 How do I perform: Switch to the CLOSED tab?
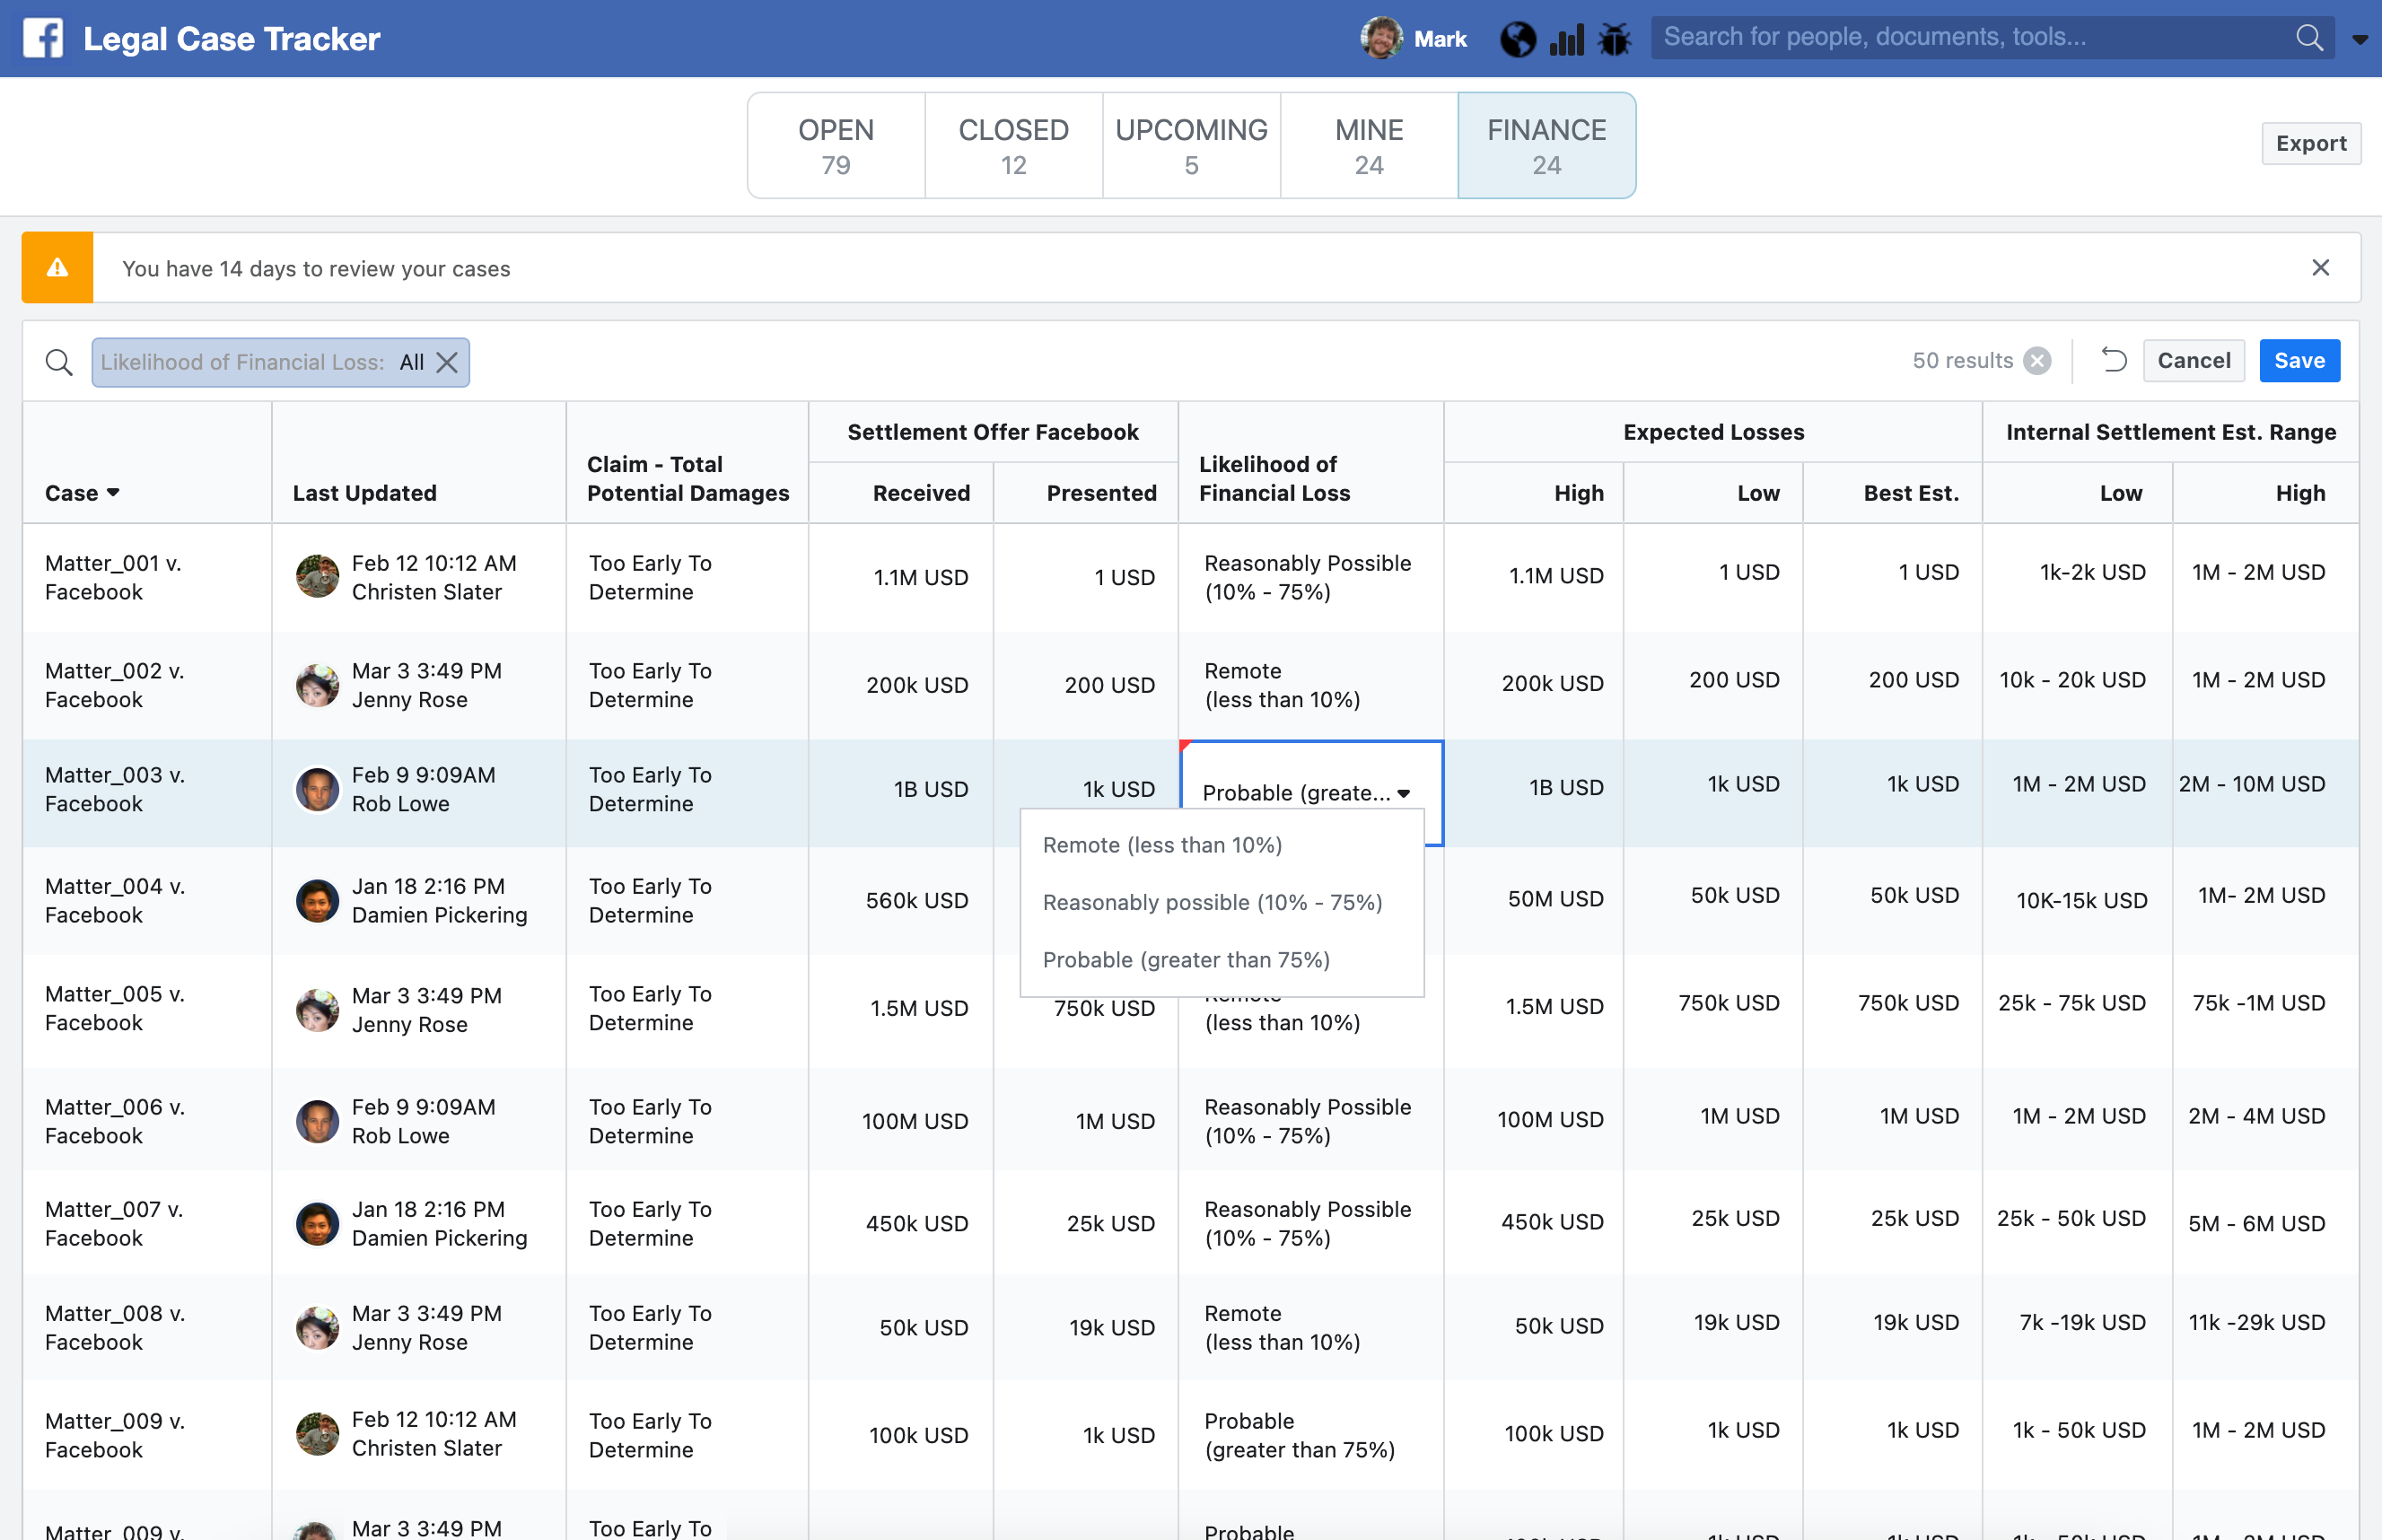[x=1013, y=146]
